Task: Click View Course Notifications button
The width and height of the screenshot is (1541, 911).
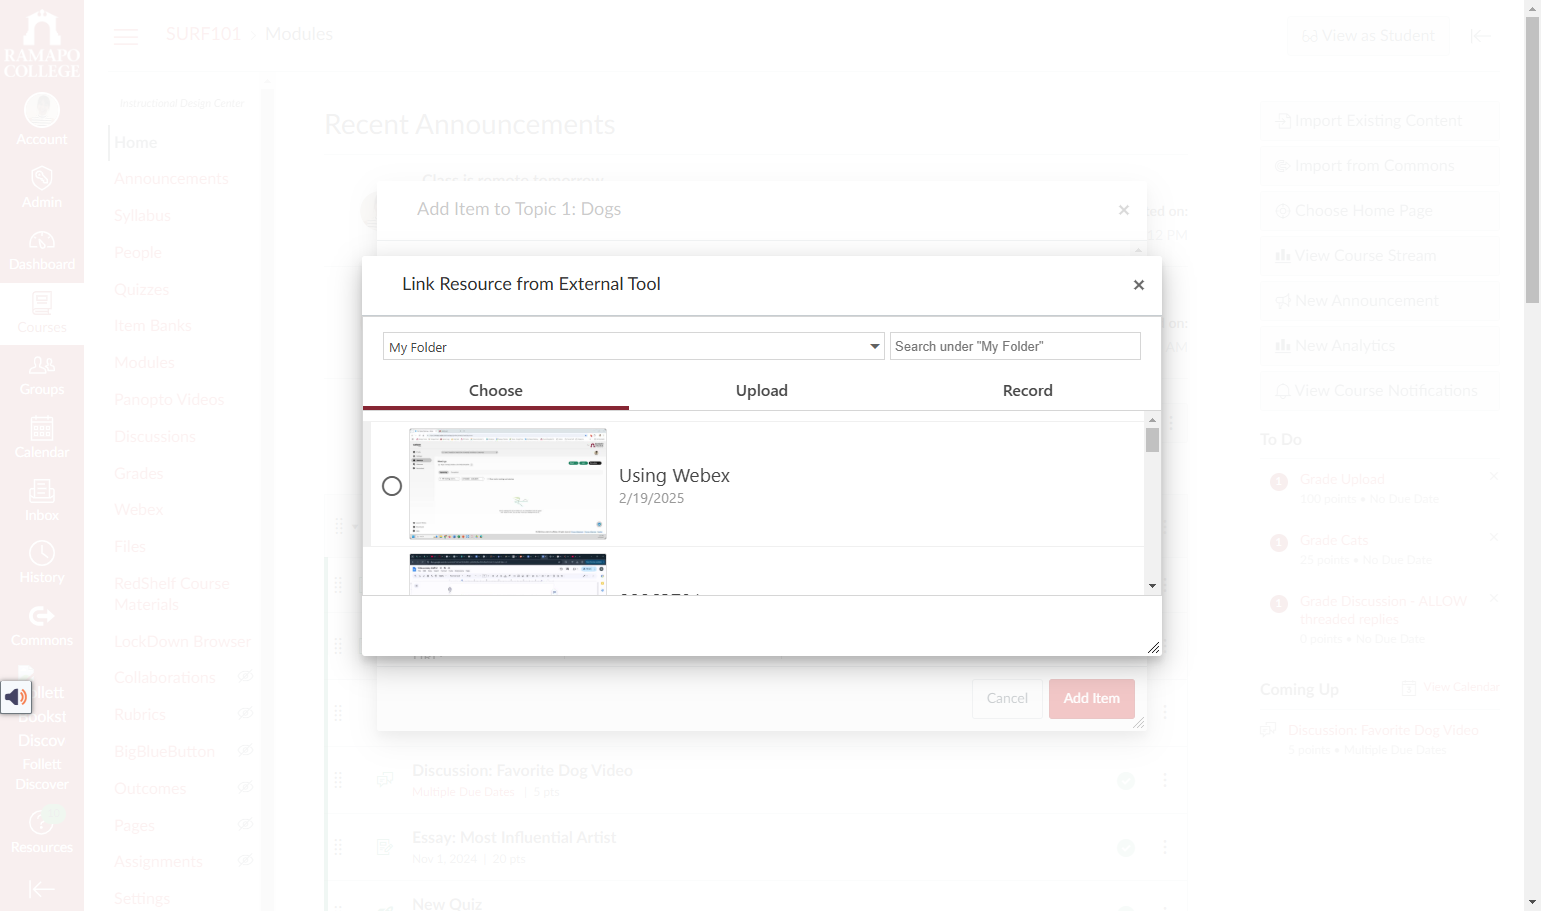Action: point(1379,391)
